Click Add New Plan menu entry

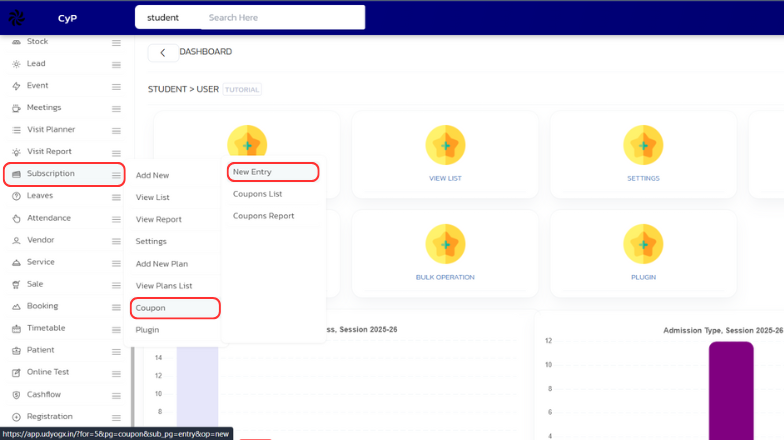click(162, 264)
